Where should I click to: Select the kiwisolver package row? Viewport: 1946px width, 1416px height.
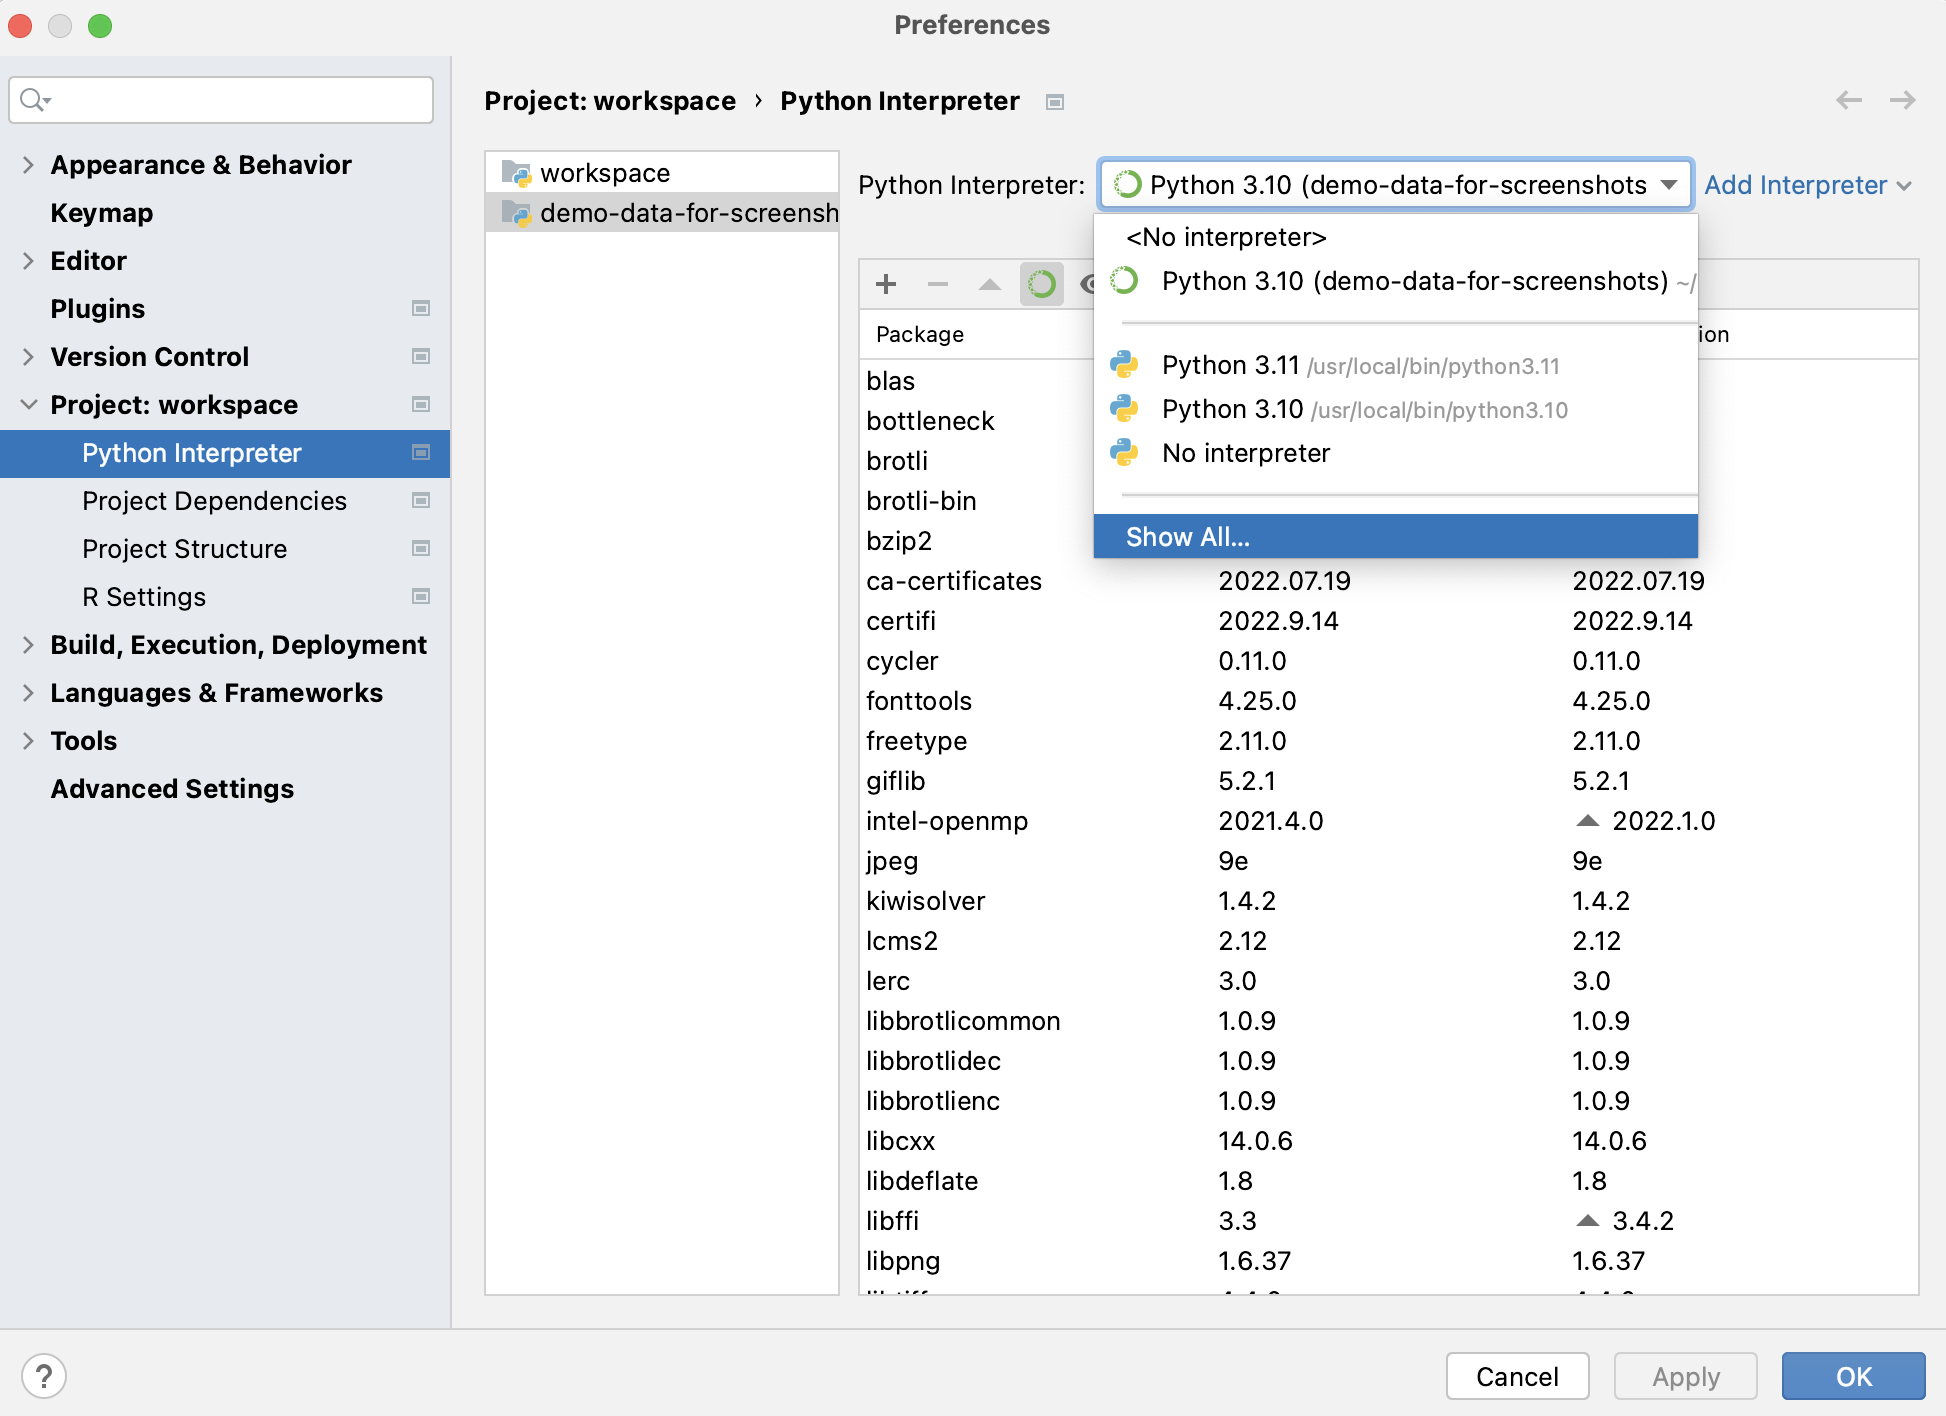(1388, 901)
